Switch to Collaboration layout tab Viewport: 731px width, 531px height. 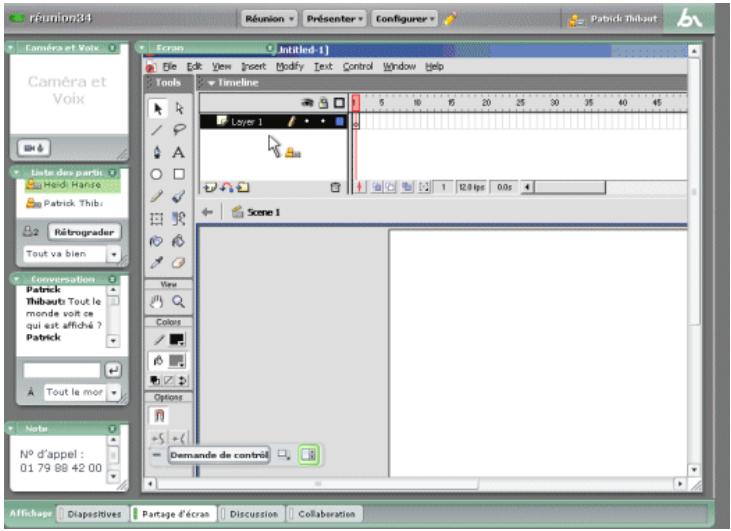pos(325,514)
